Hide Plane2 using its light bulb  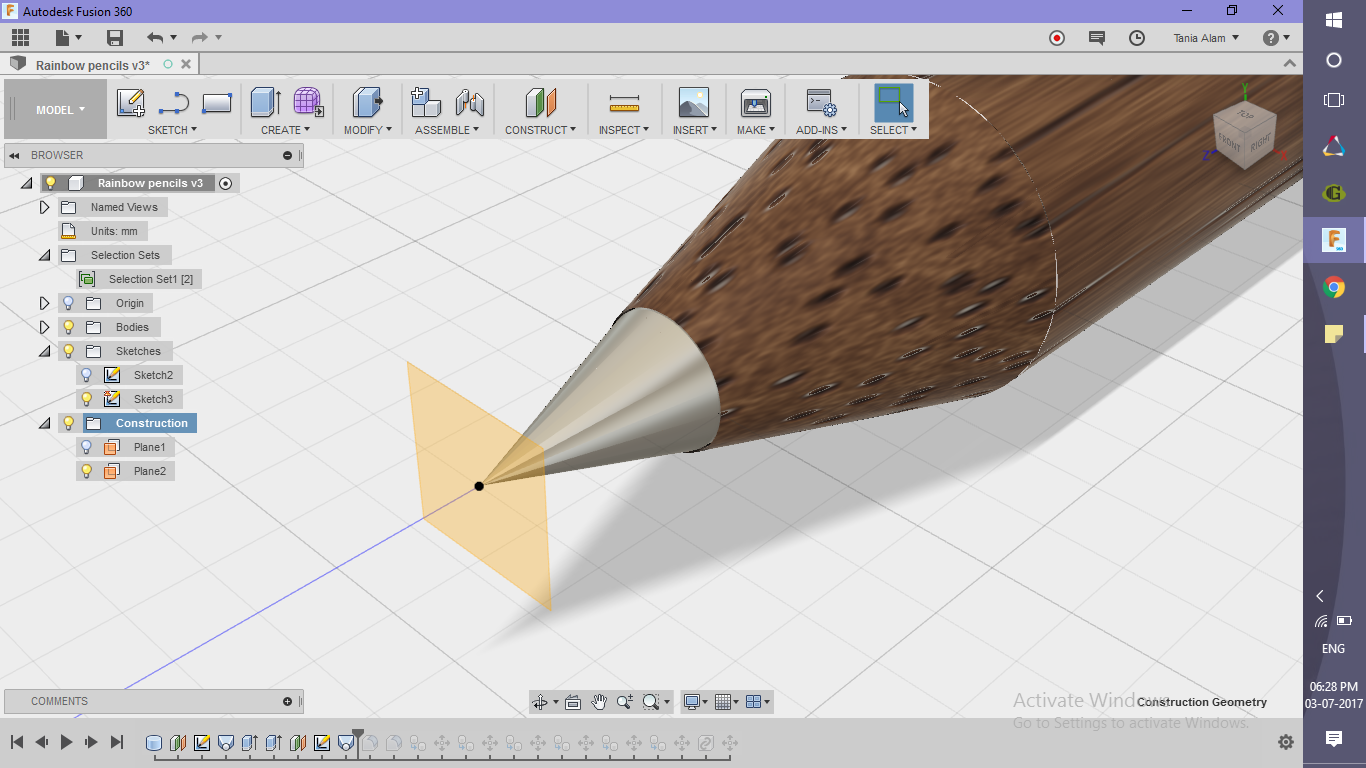86,471
